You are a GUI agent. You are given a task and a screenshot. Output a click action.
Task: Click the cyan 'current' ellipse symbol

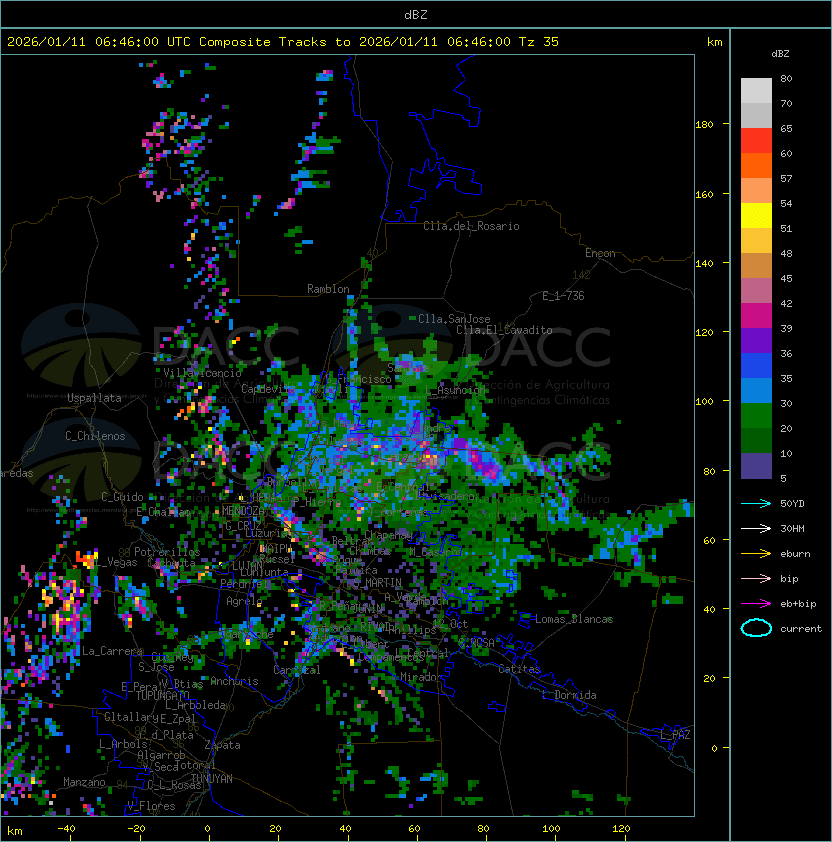coord(756,628)
